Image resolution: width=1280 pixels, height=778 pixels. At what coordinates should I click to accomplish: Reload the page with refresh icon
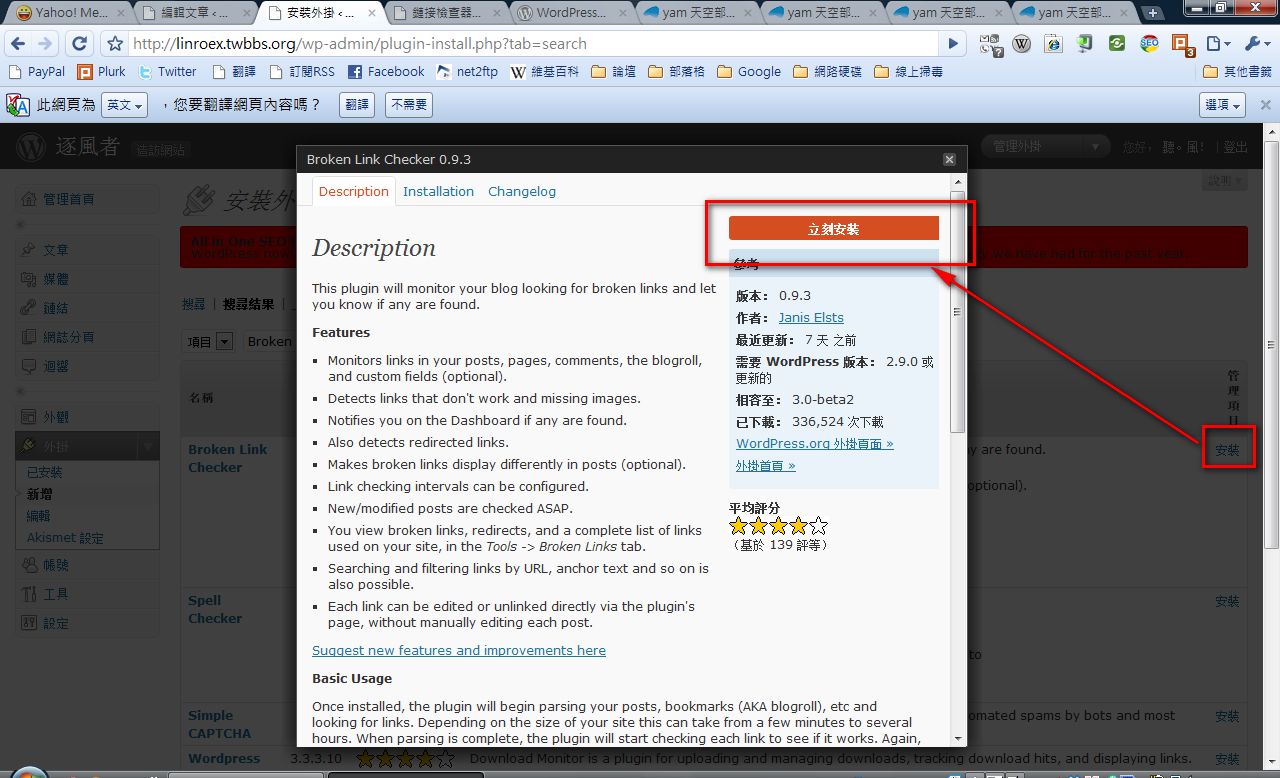(80, 44)
